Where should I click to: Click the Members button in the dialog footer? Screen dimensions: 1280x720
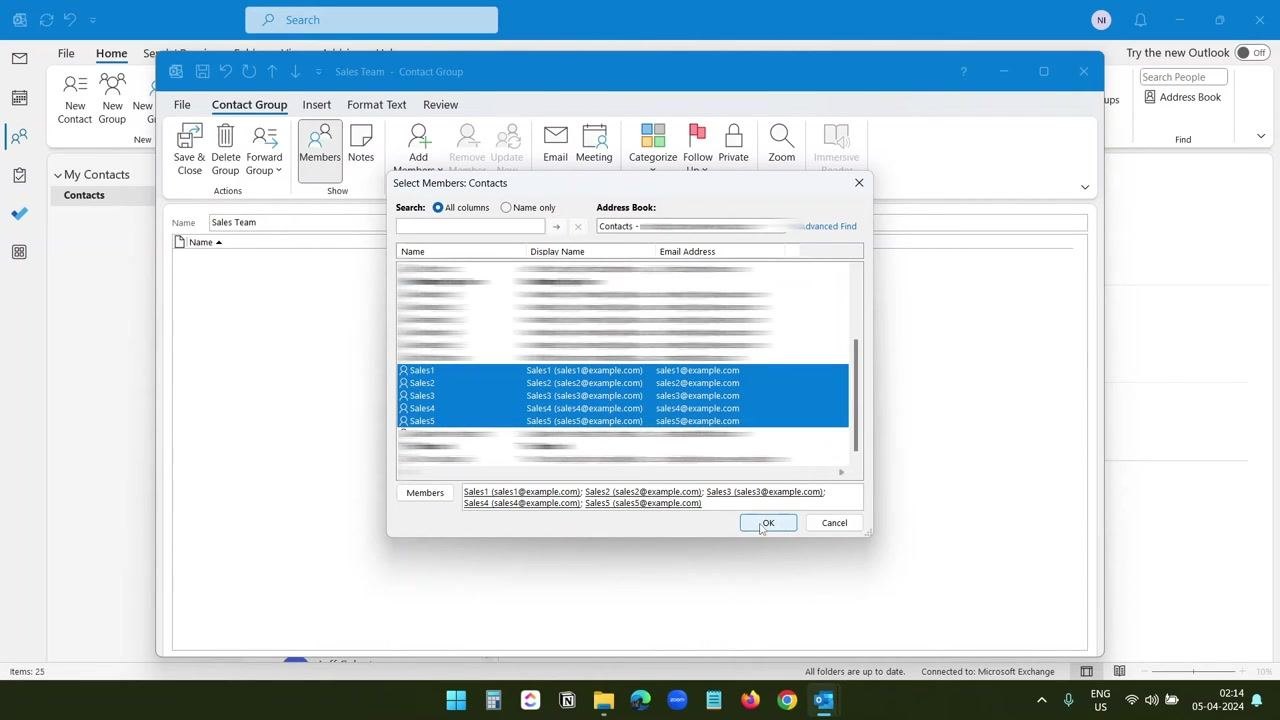tap(425, 493)
